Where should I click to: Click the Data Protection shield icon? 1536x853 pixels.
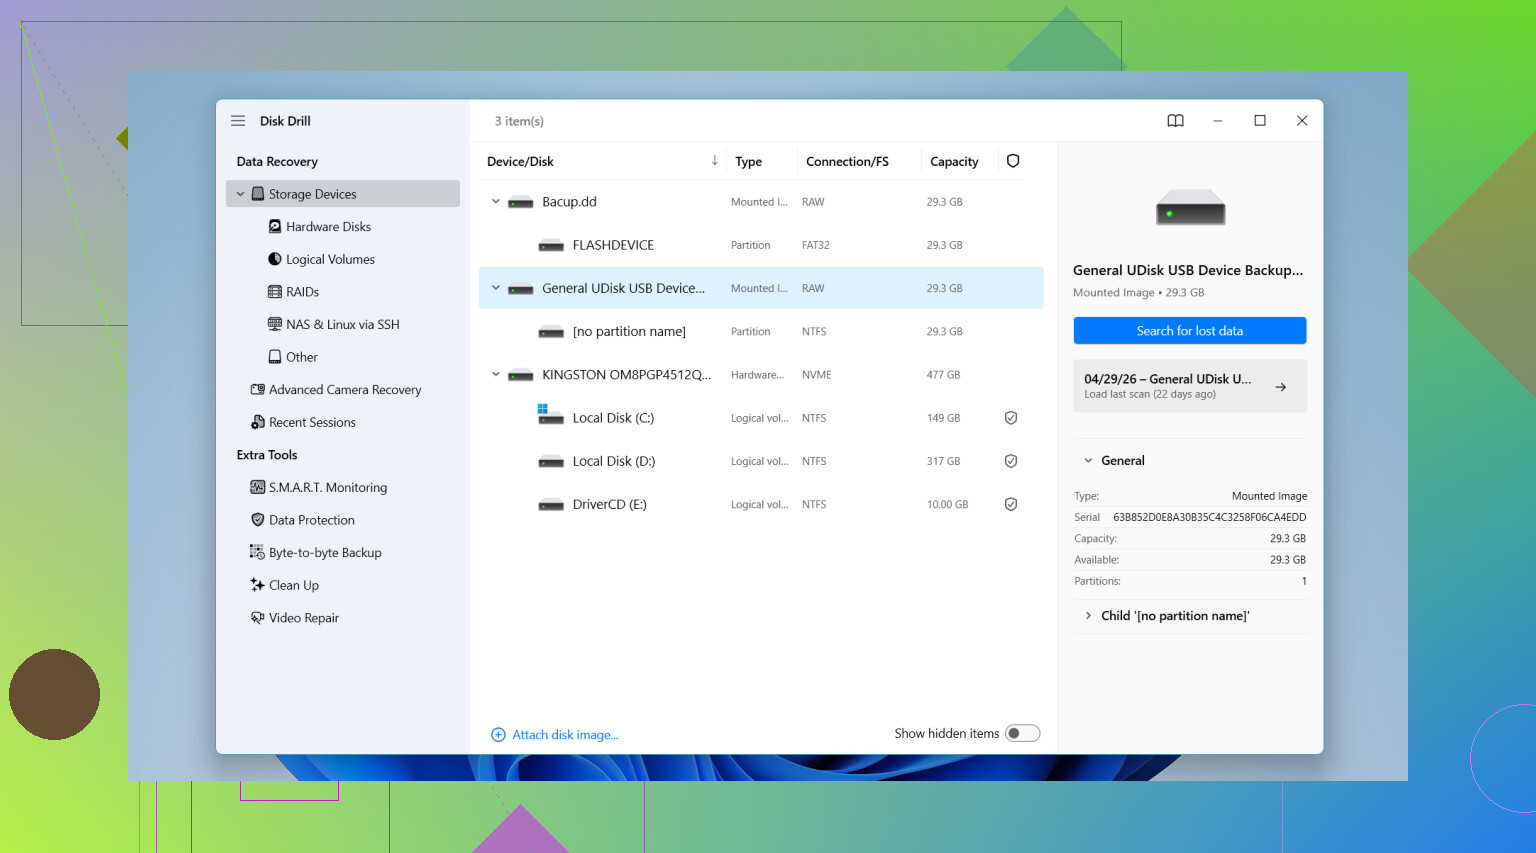258,520
